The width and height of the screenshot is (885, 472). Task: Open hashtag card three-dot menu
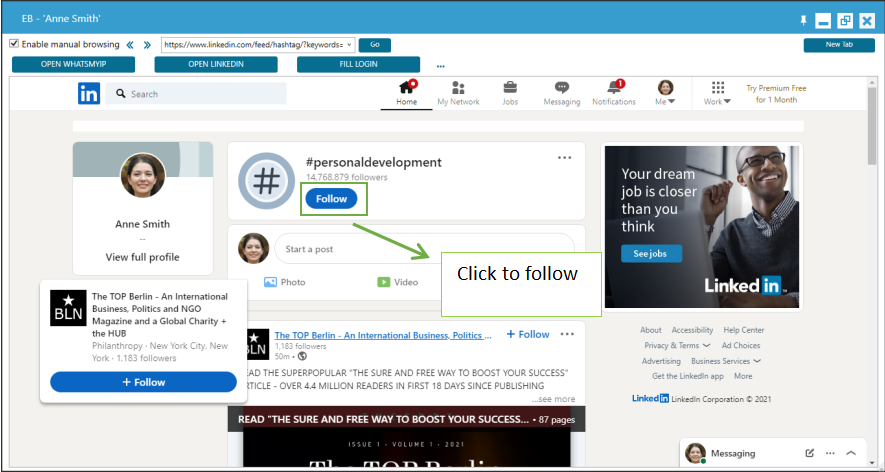pyautogui.click(x=564, y=158)
